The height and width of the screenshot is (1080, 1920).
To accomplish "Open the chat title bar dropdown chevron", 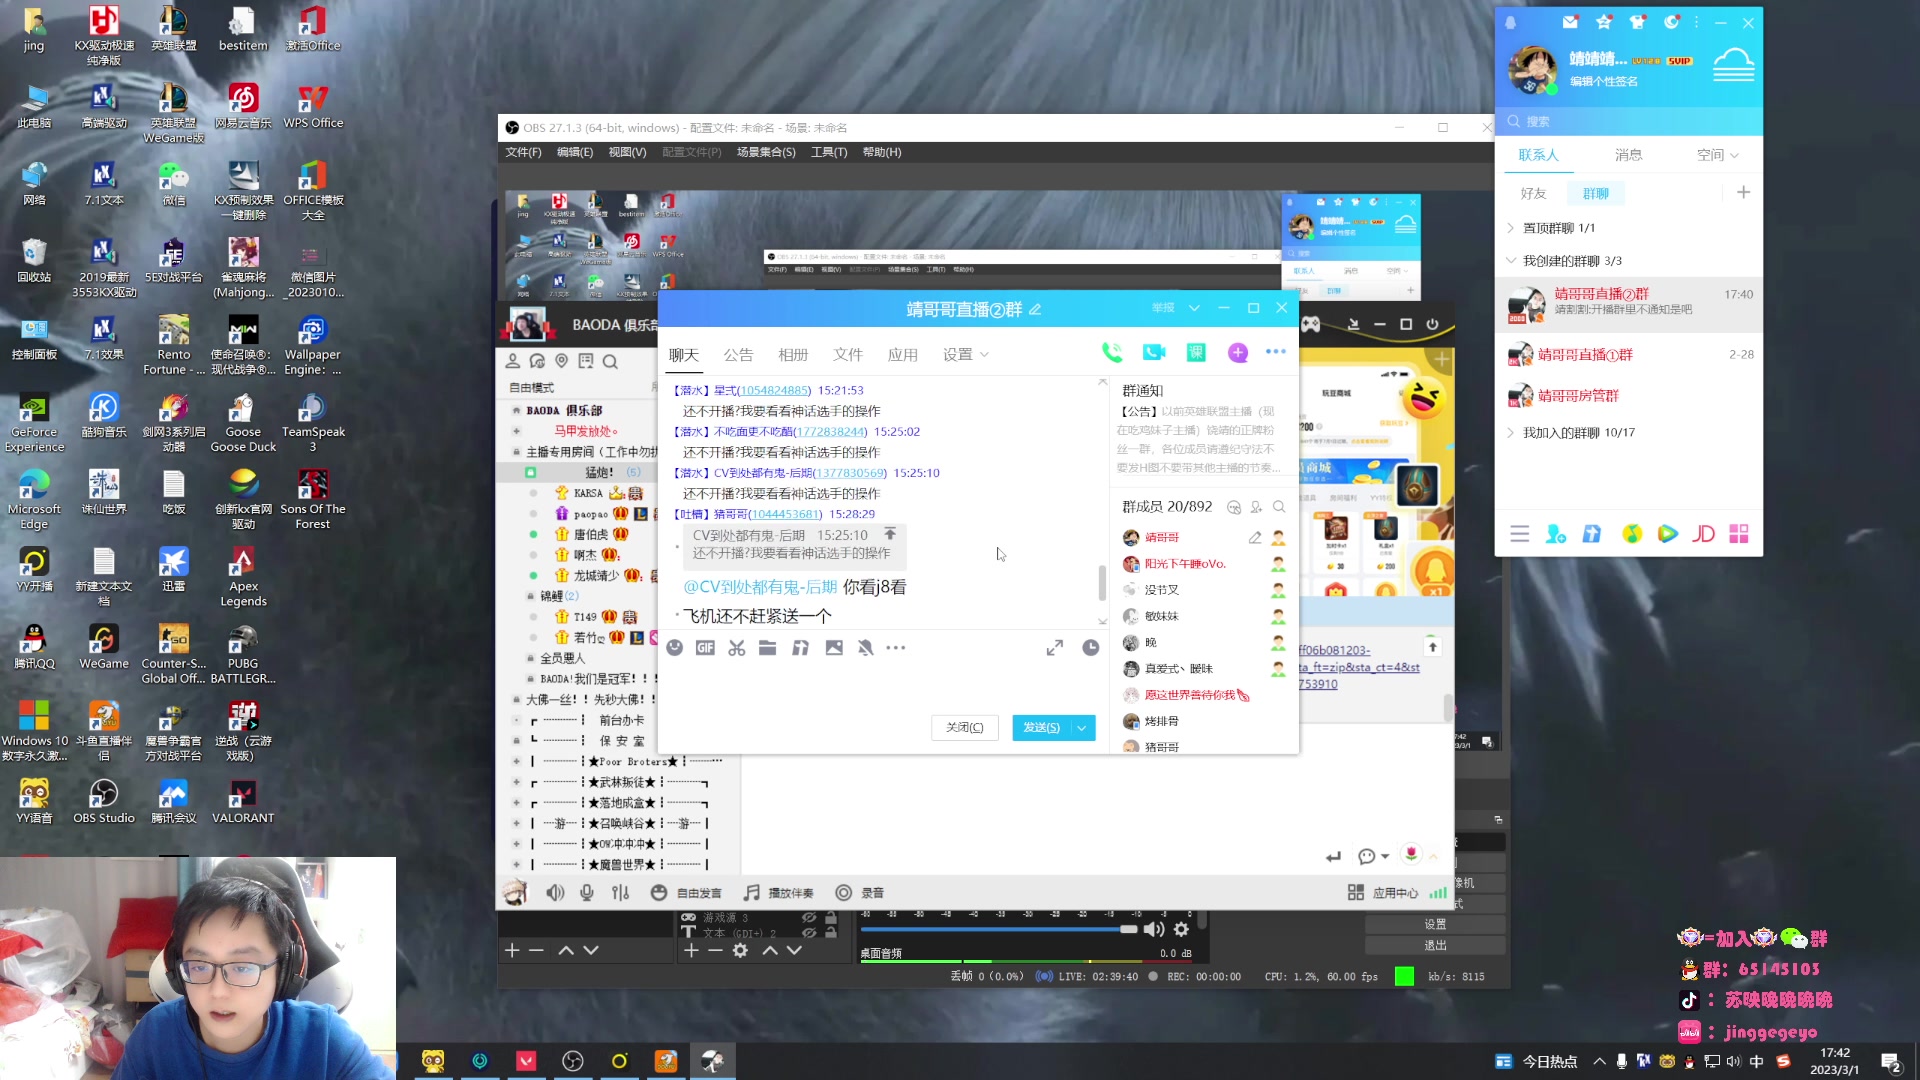I will [x=1194, y=308].
